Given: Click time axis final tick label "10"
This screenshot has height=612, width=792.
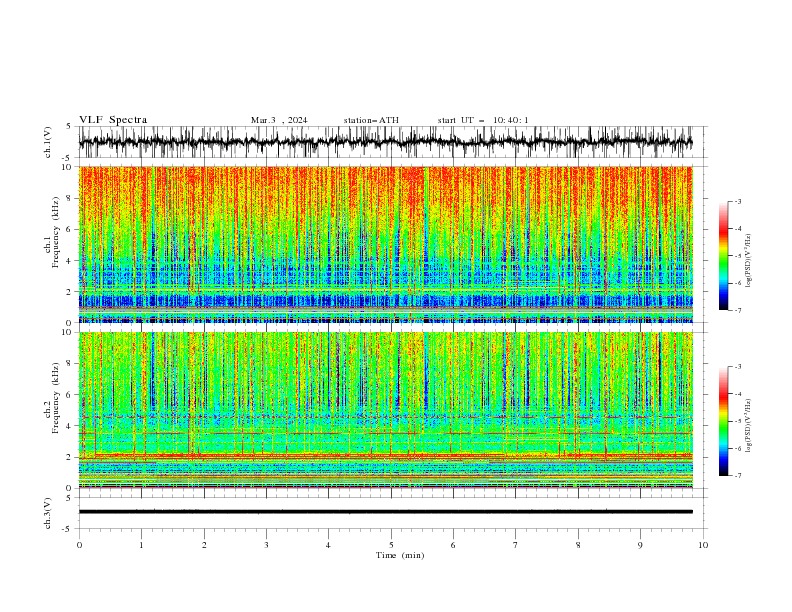Looking at the screenshot, I should [x=703, y=545].
